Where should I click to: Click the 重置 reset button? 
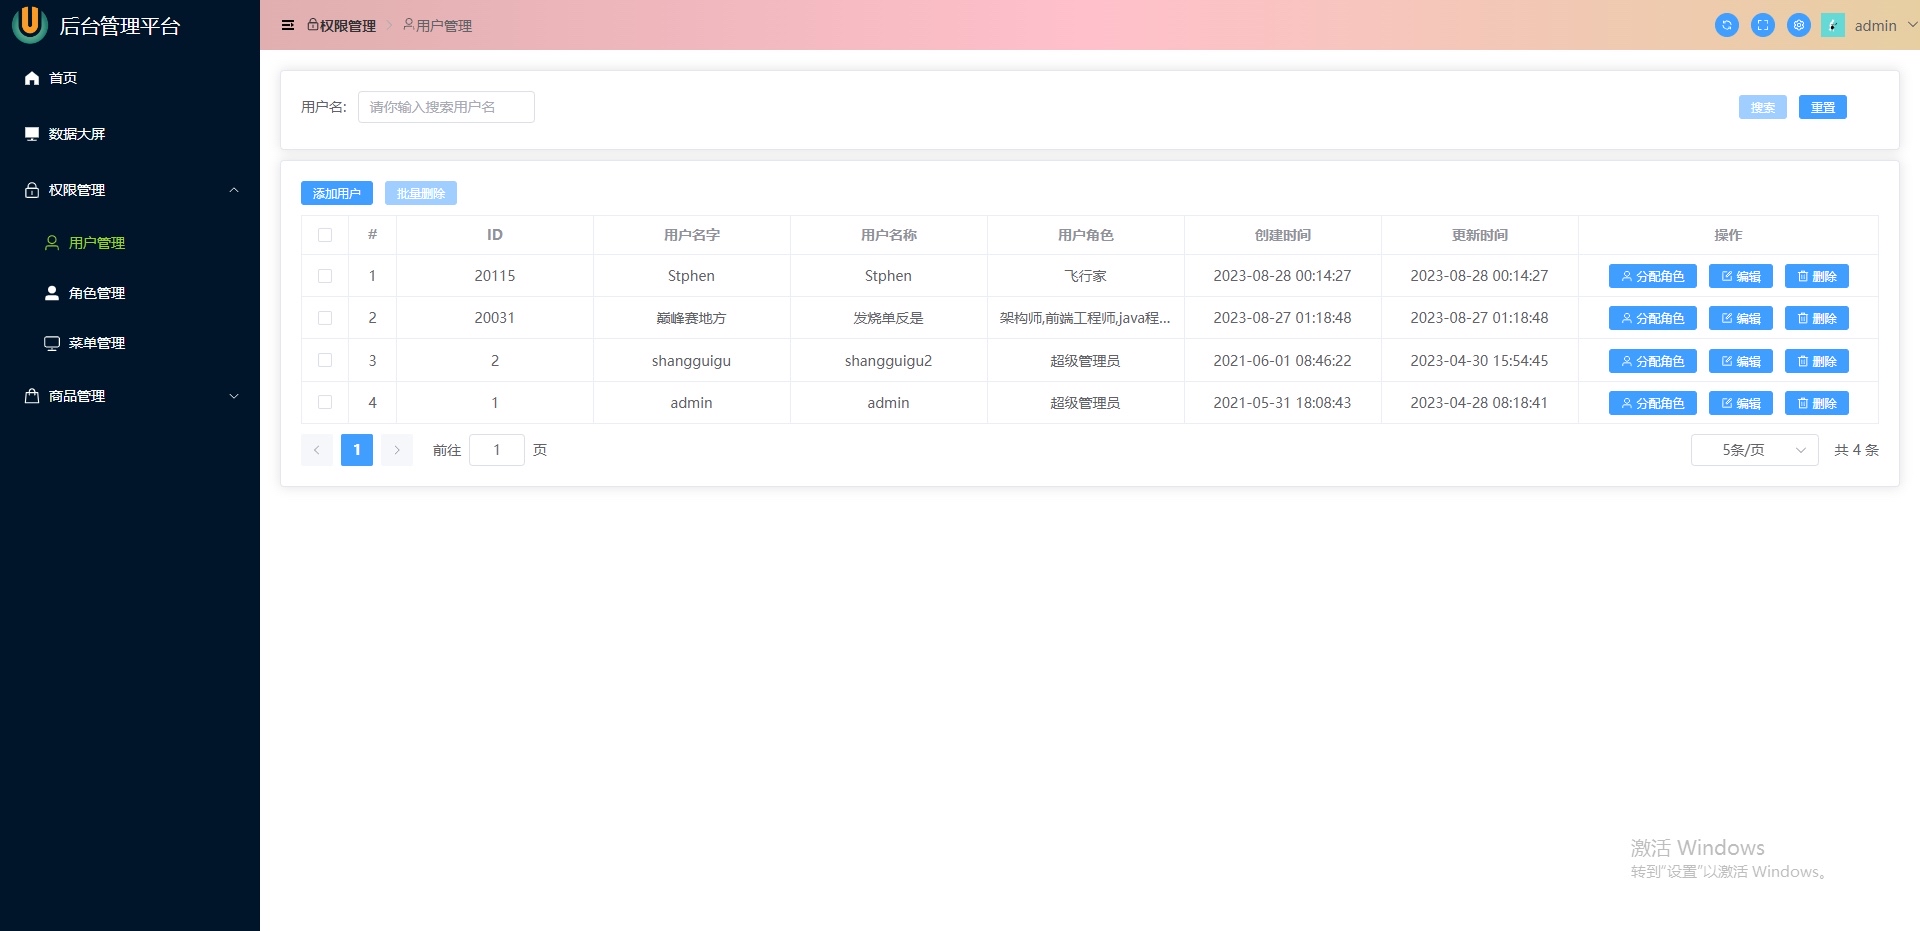coord(1822,107)
